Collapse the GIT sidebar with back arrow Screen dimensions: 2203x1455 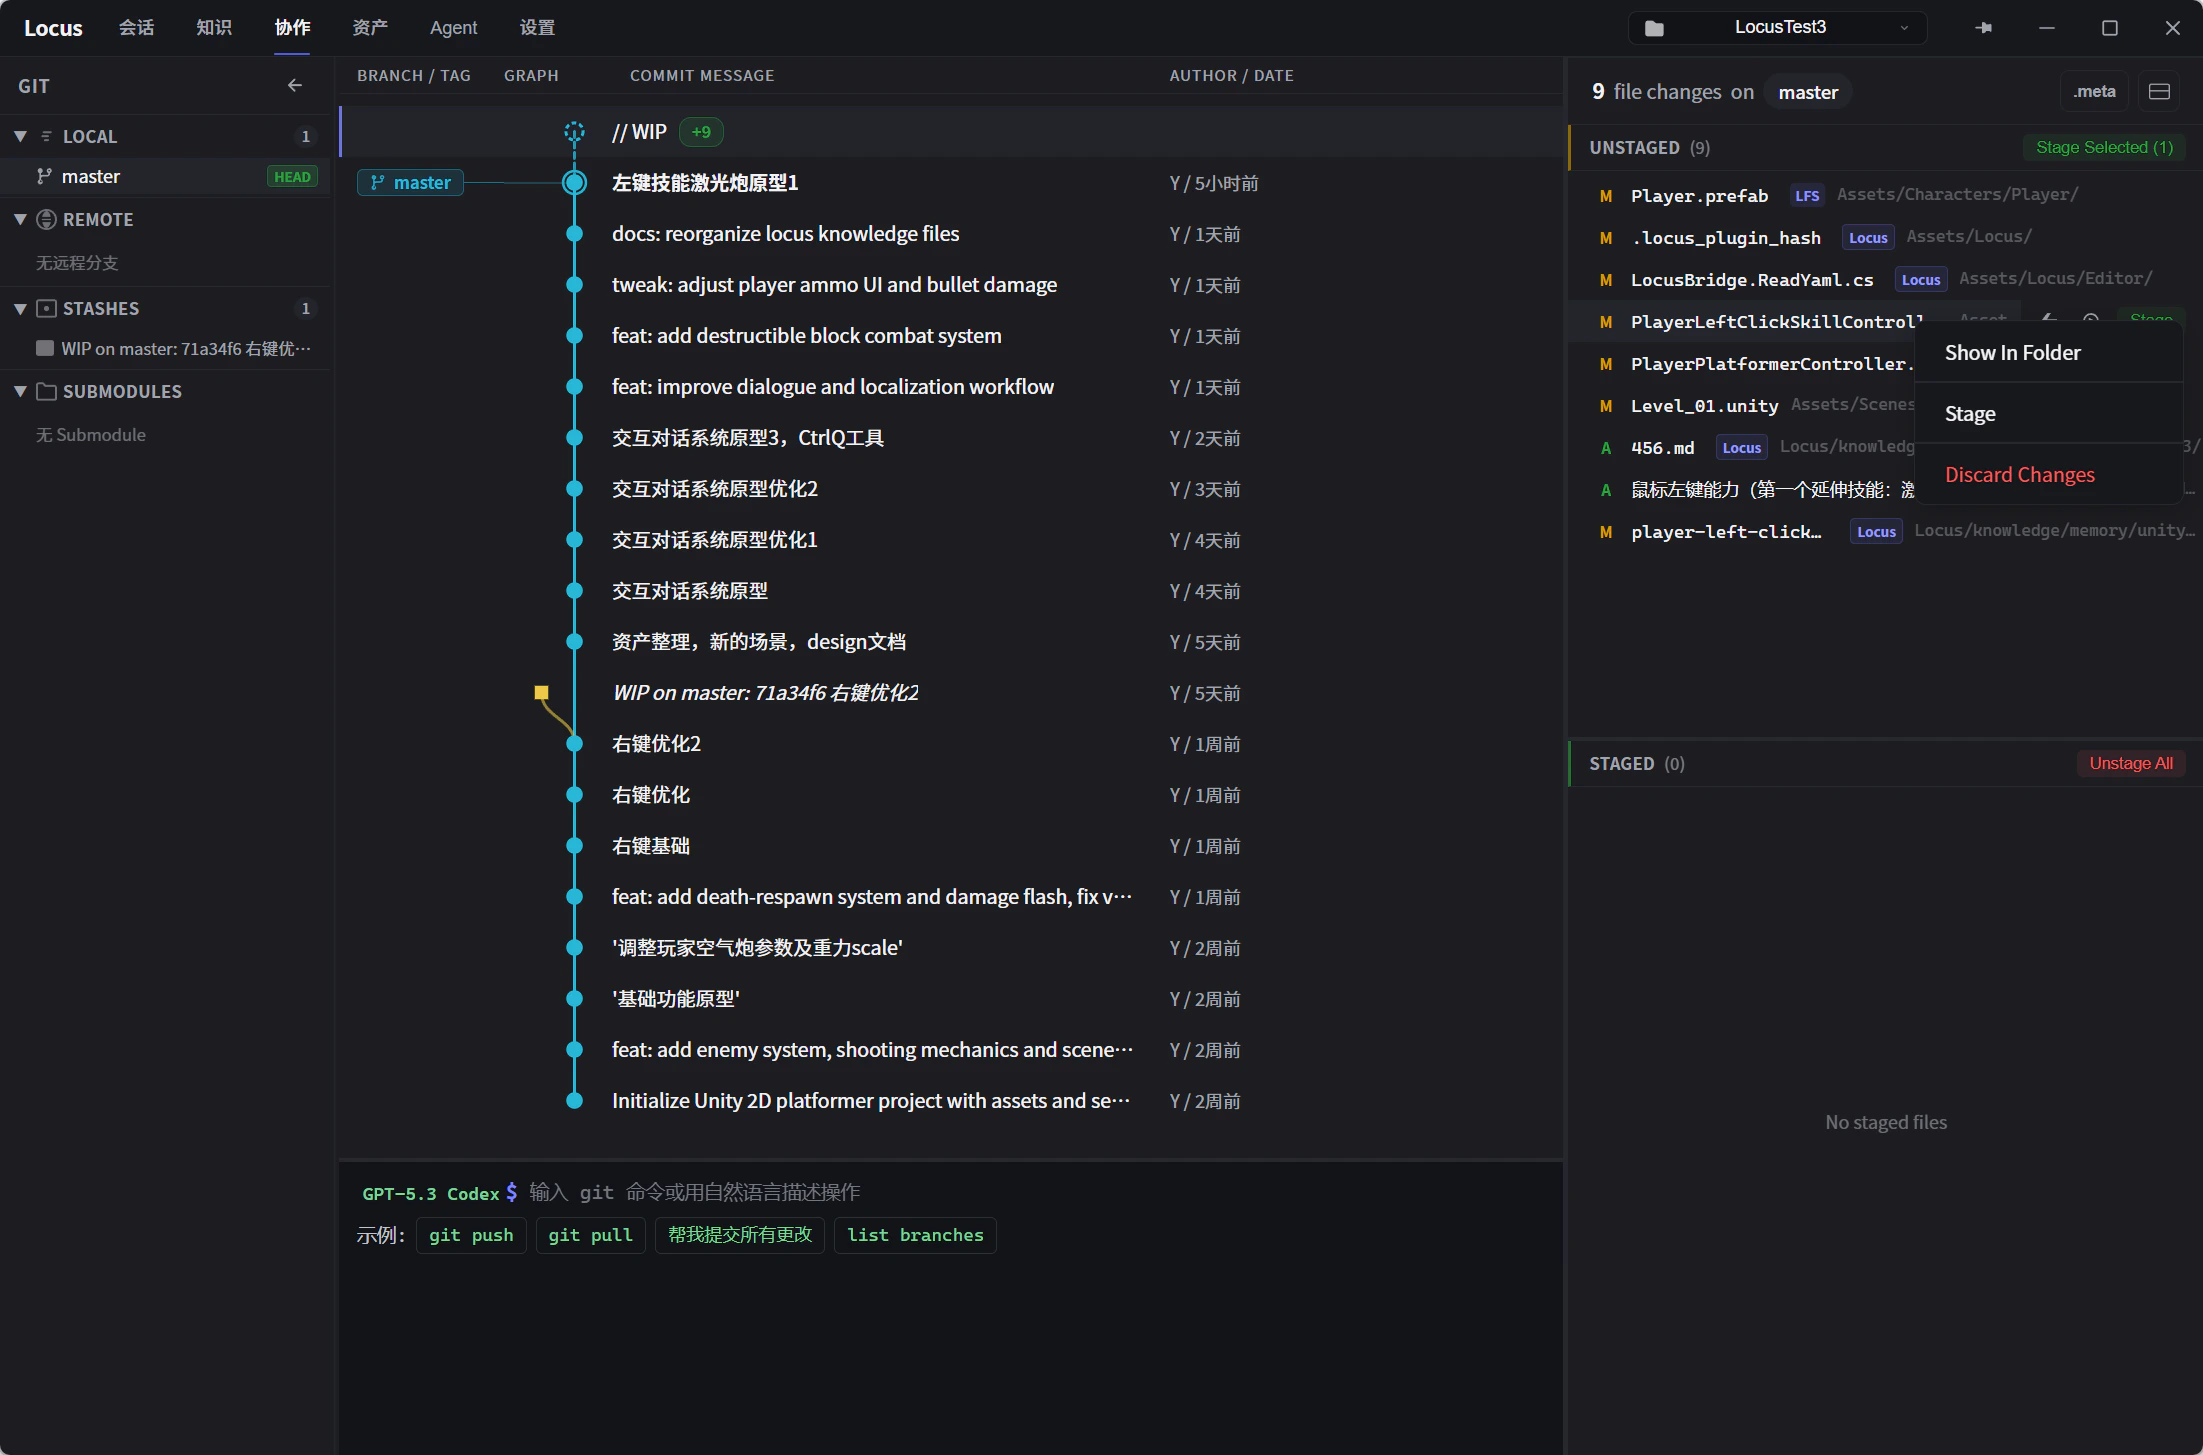[x=294, y=86]
